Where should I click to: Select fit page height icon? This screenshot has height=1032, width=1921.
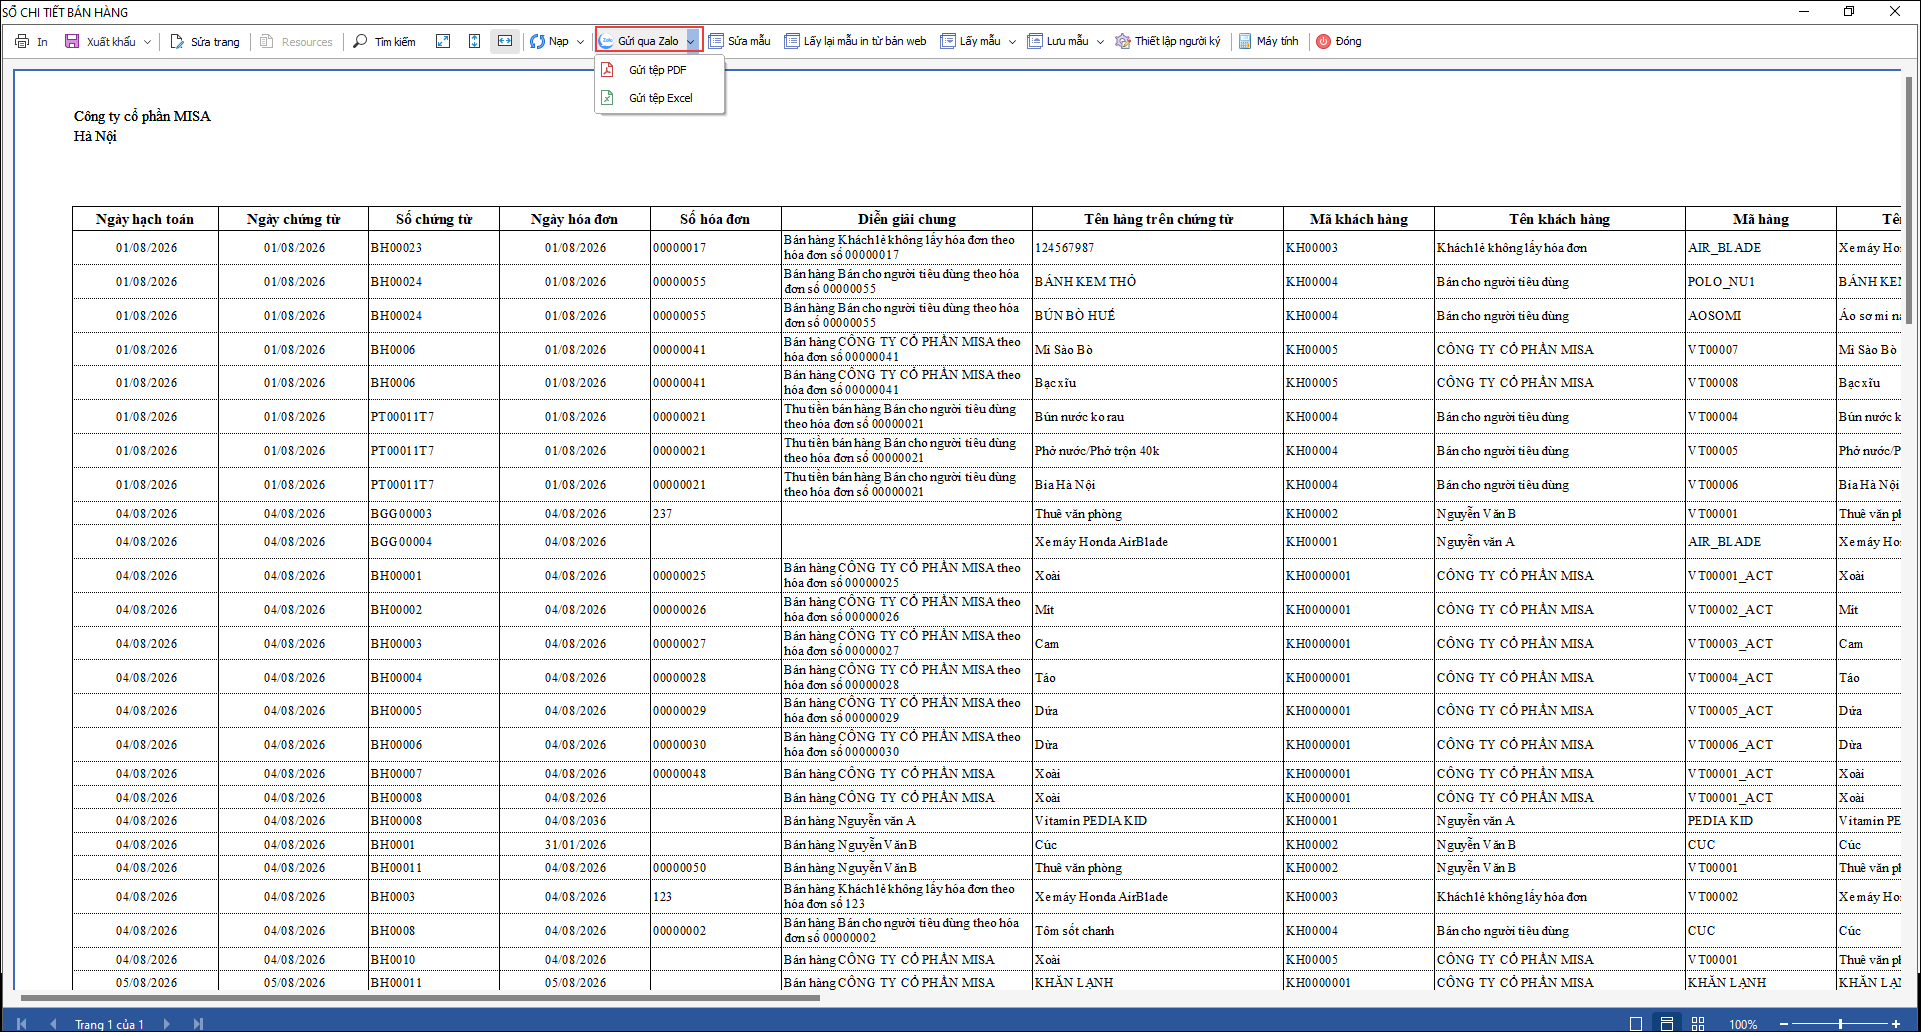coord(474,41)
